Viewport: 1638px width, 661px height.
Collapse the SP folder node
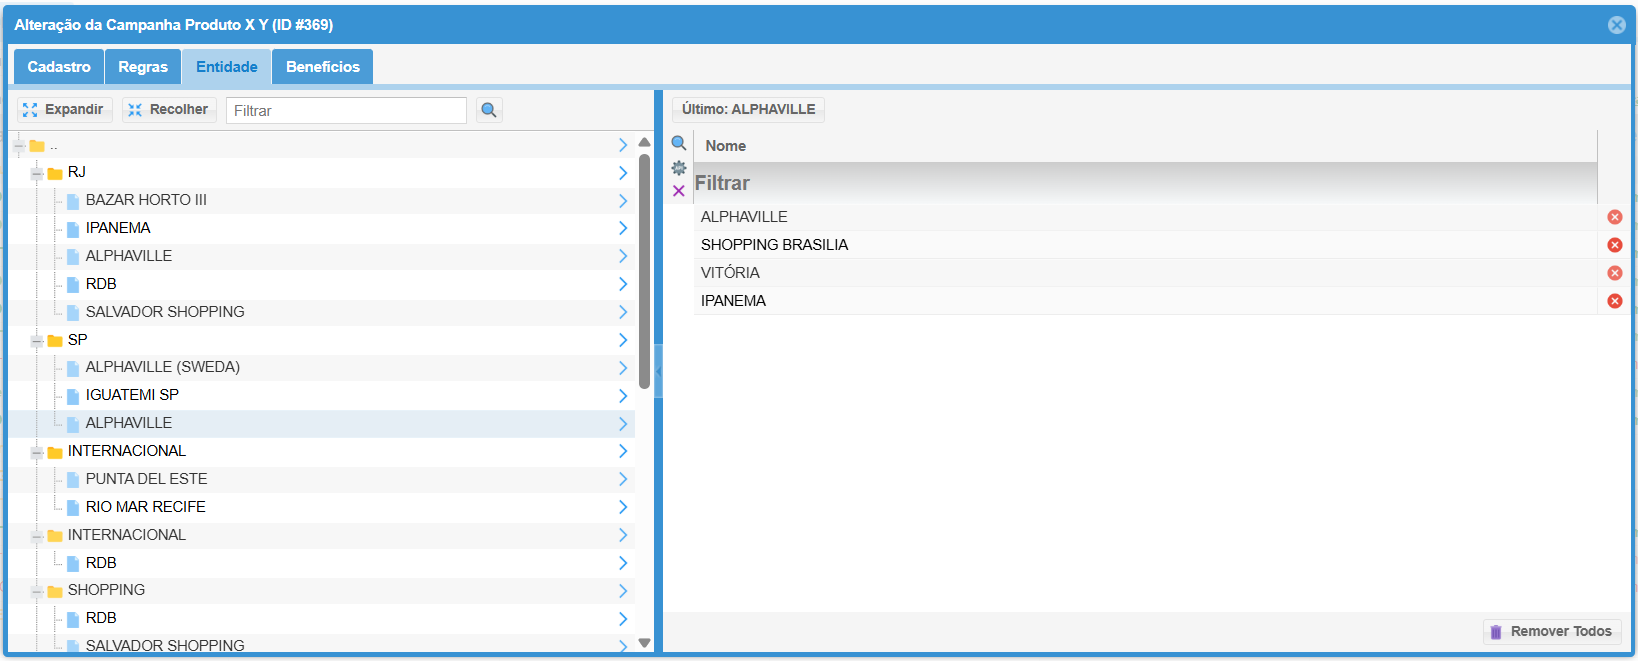(37, 341)
